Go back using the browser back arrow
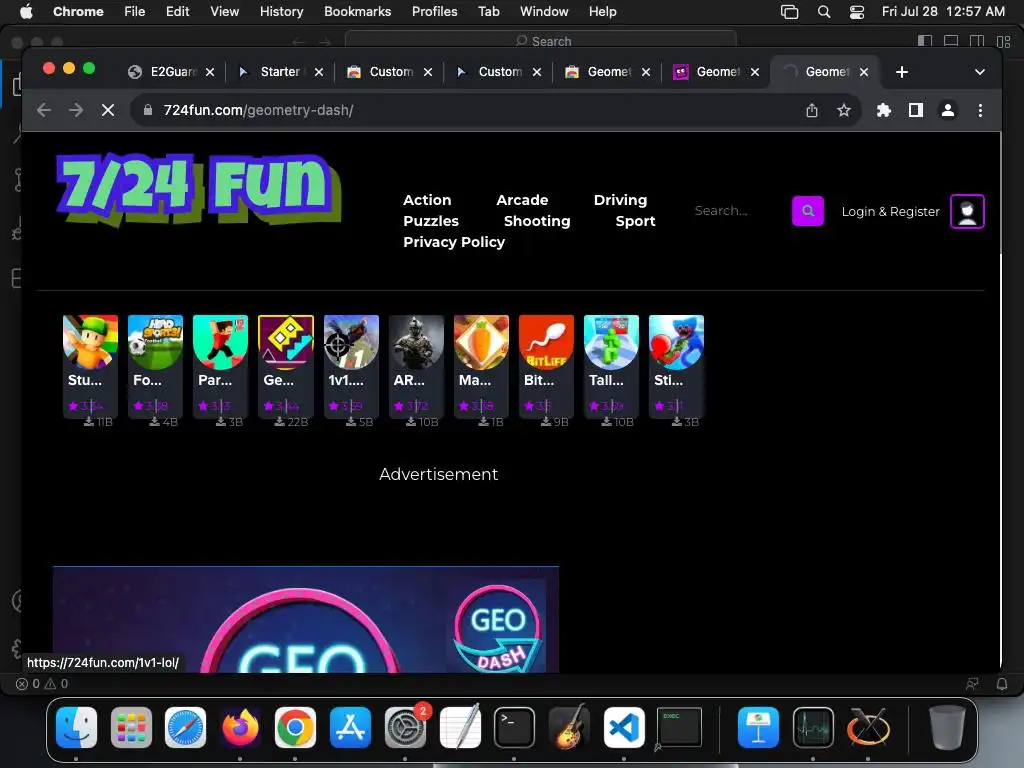 [x=44, y=110]
